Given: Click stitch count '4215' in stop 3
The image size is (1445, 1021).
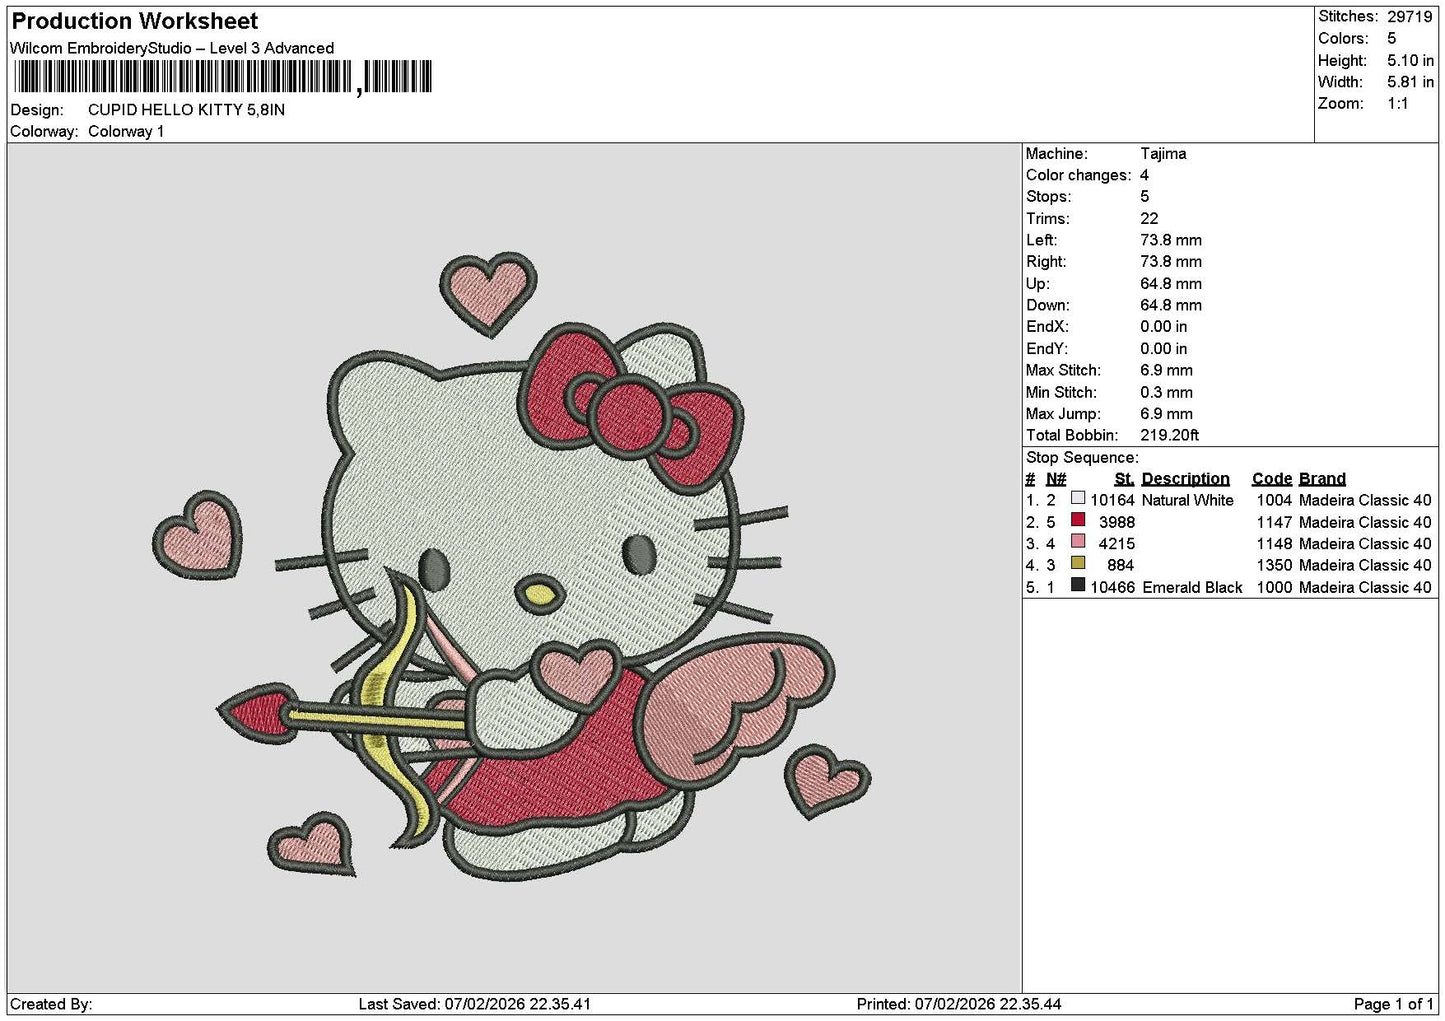Looking at the screenshot, I should 1116,544.
